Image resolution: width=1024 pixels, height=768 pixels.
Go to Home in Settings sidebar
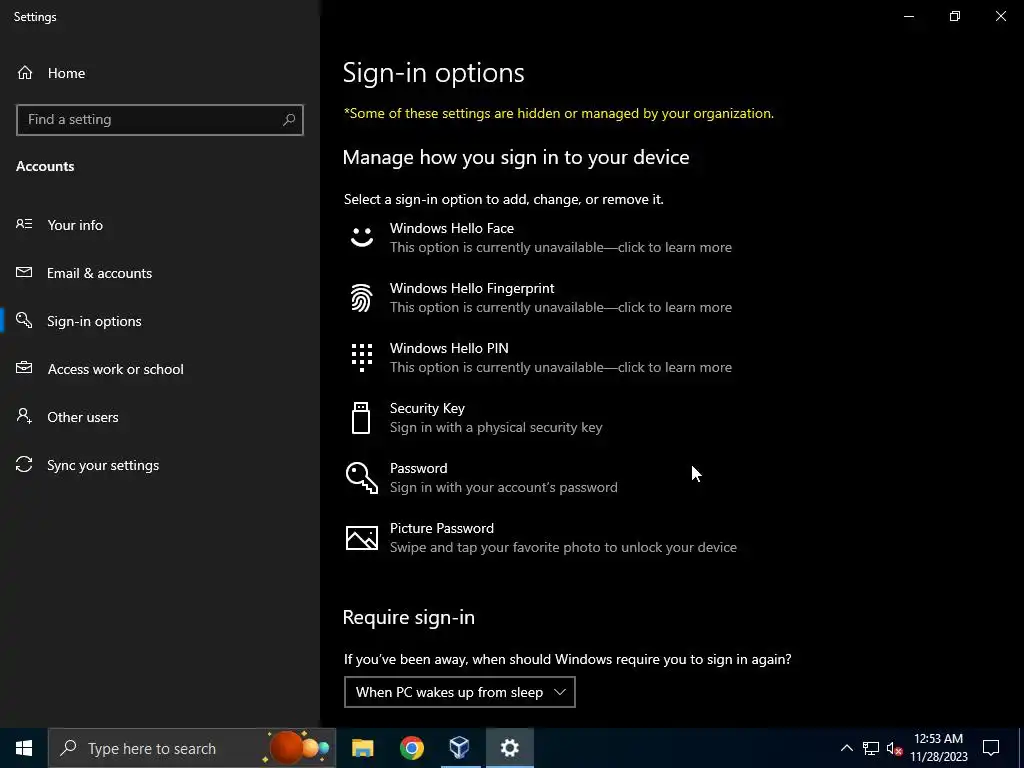(x=160, y=72)
